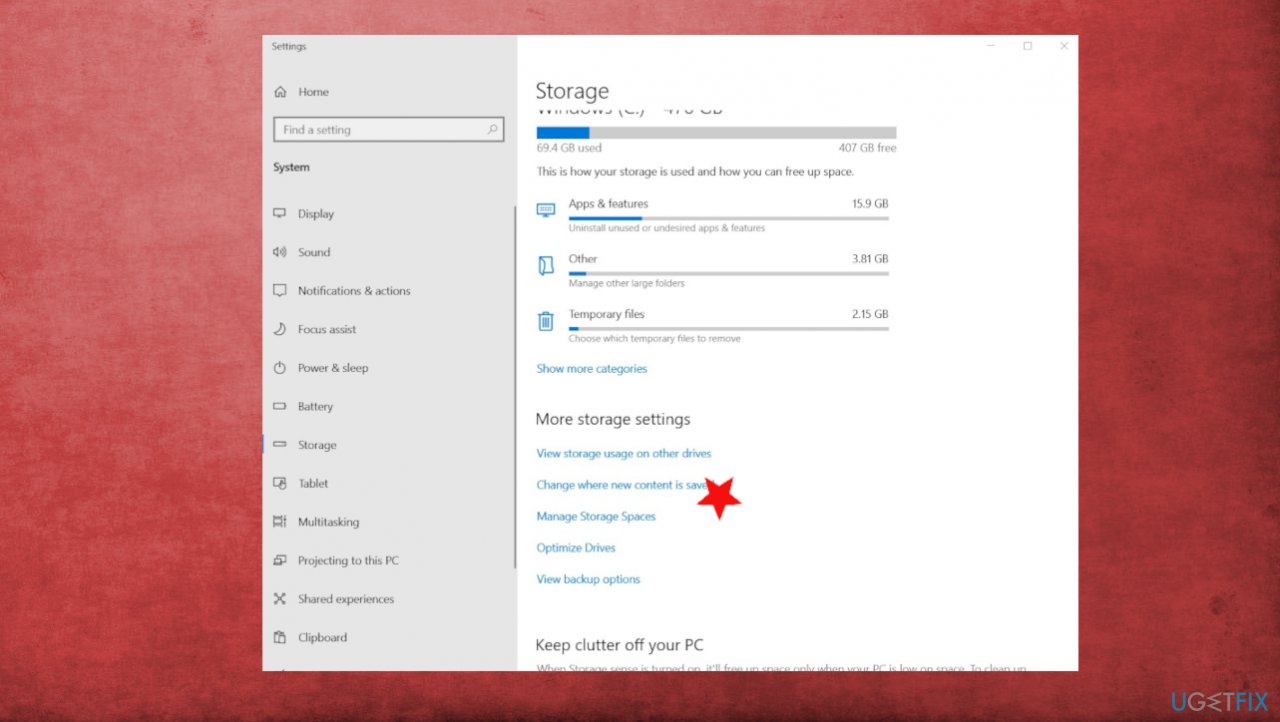The image size is (1280, 722).
Task: Click the 3.81 GB value
Action: click(870, 259)
